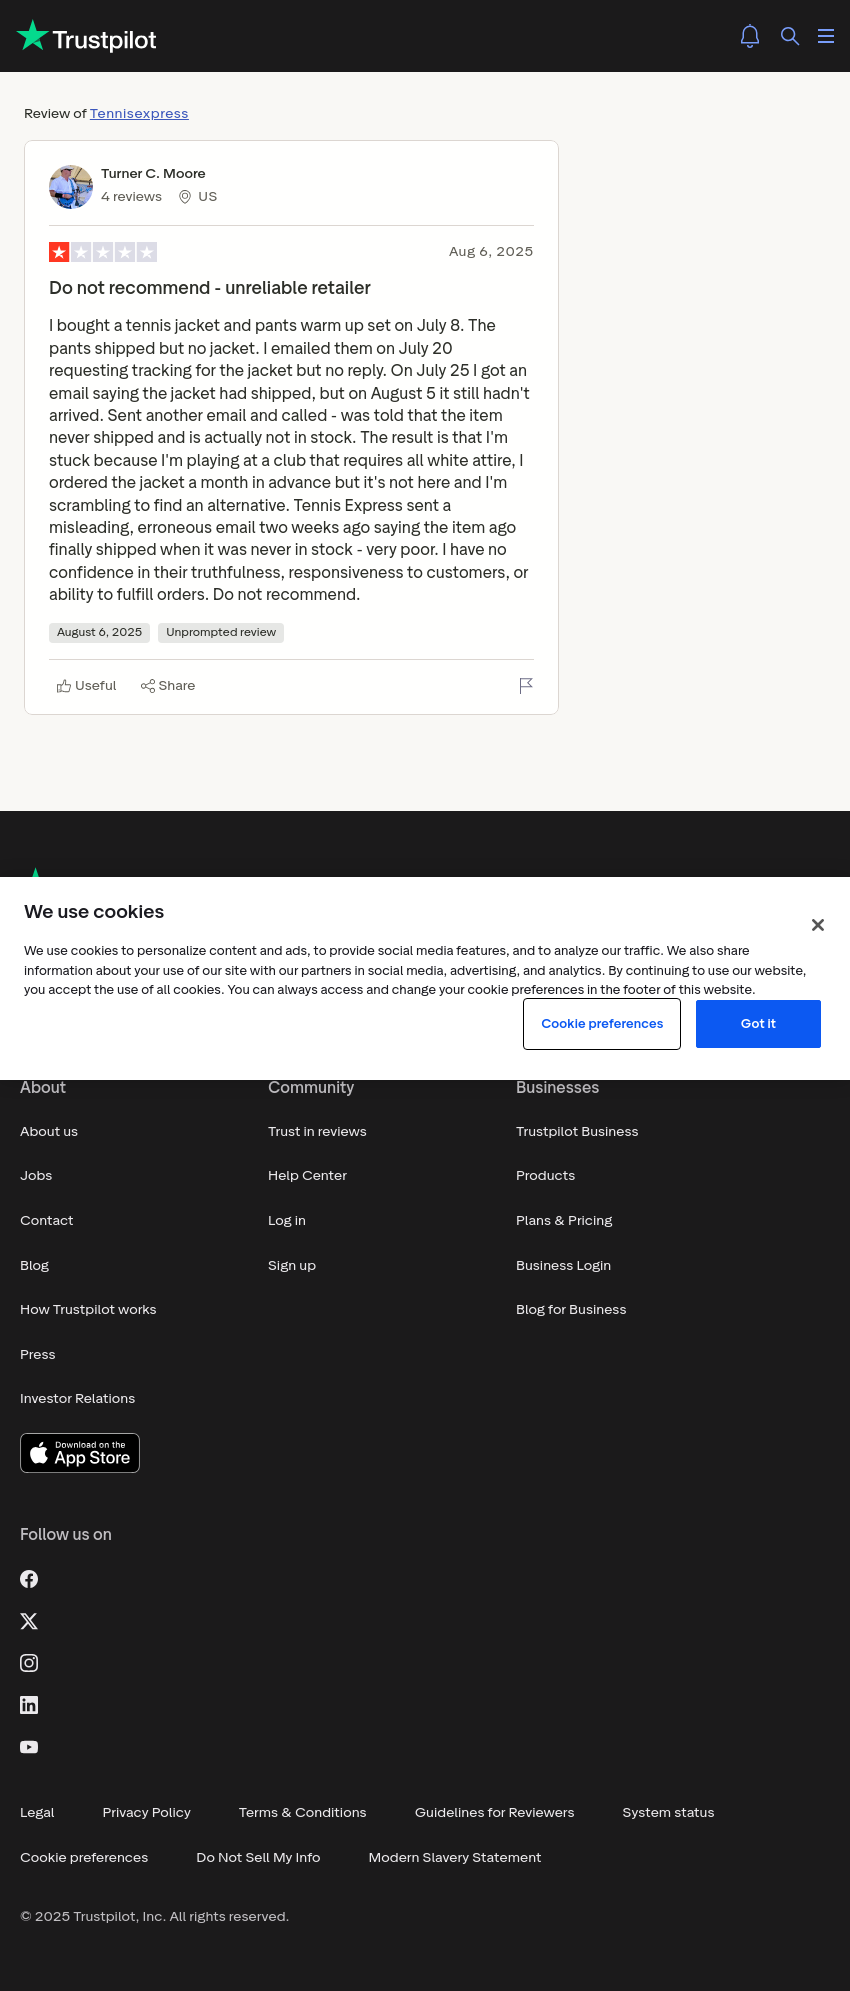Click the 'August 6, 2025' date tag
This screenshot has width=850, height=1991.
99,633
